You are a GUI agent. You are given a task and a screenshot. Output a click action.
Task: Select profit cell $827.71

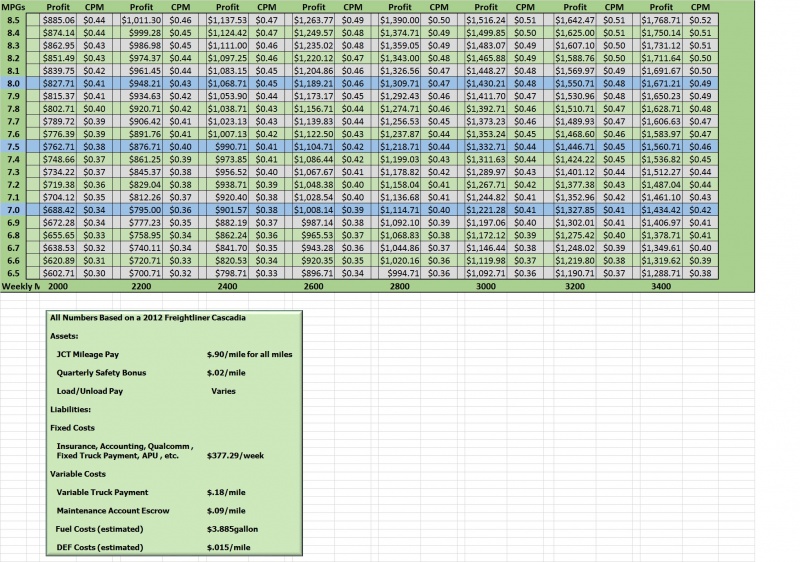point(58,83)
